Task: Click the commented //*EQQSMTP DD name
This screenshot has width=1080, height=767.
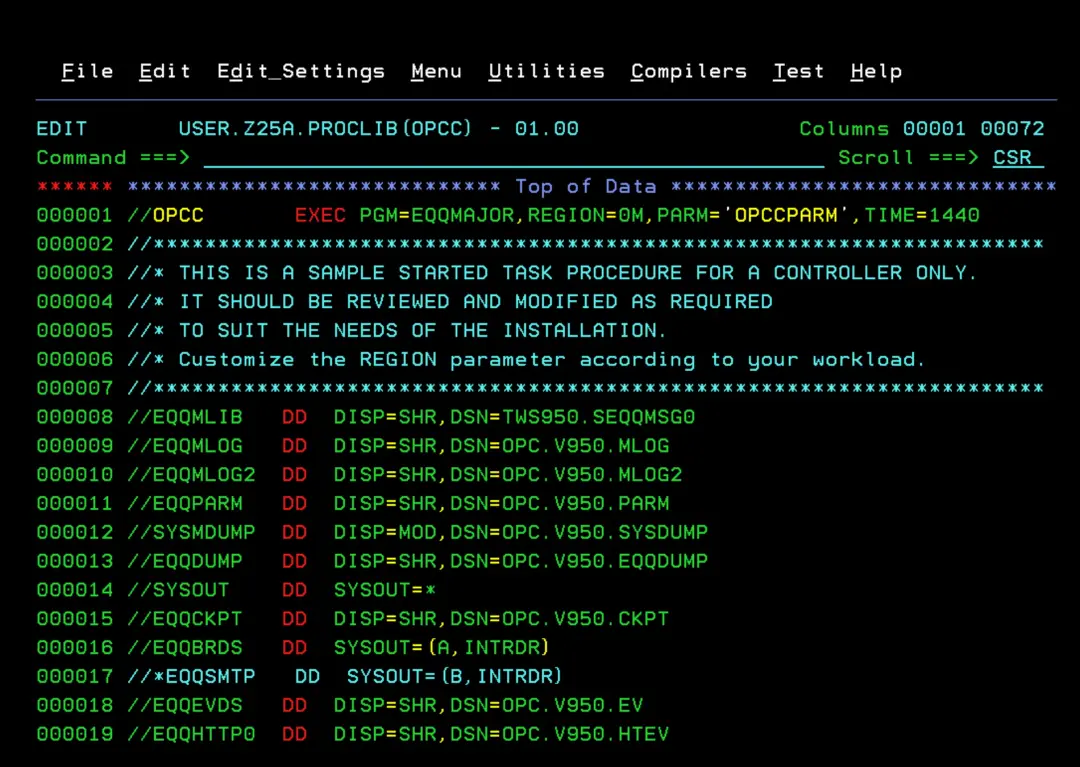Action: 191,678
